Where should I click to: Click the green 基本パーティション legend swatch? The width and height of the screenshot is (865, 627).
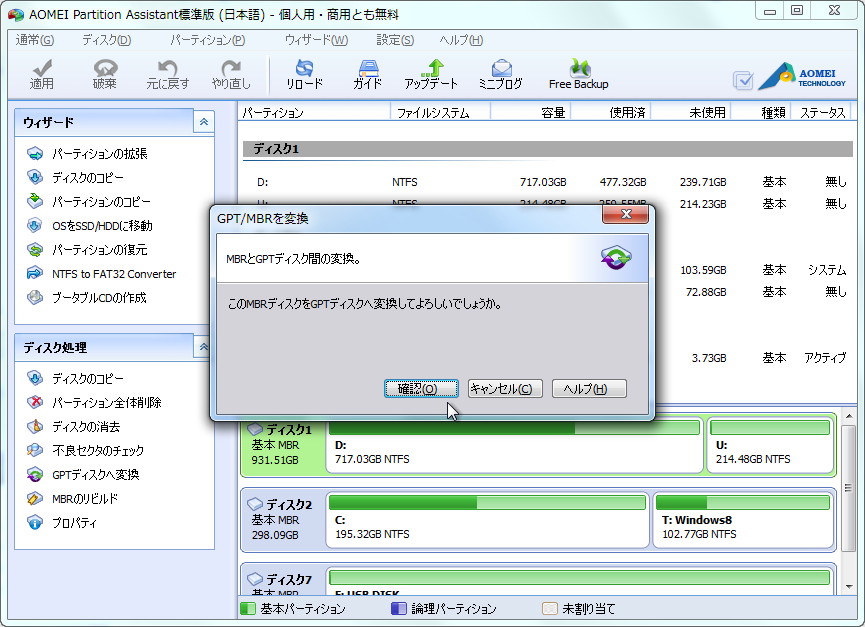(x=246, y=607)
